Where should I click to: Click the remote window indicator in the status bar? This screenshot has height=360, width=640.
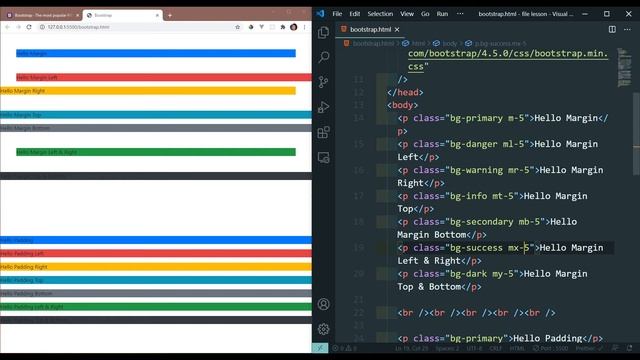320,348
